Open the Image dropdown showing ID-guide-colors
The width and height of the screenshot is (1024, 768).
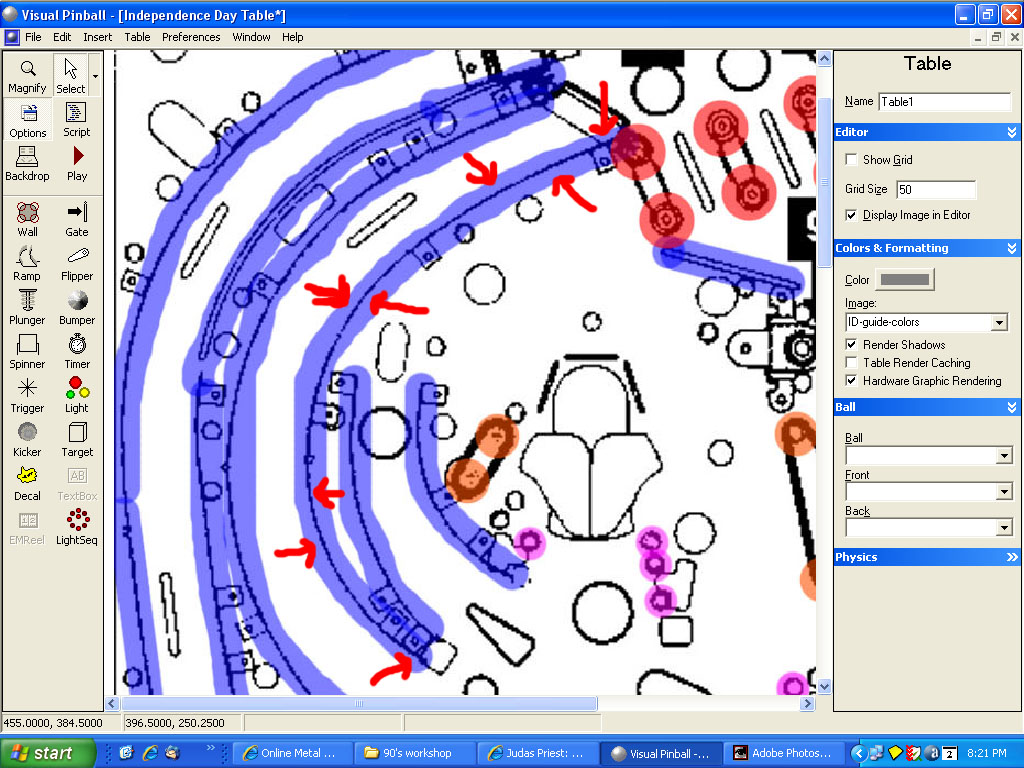[x=998, y=323]
